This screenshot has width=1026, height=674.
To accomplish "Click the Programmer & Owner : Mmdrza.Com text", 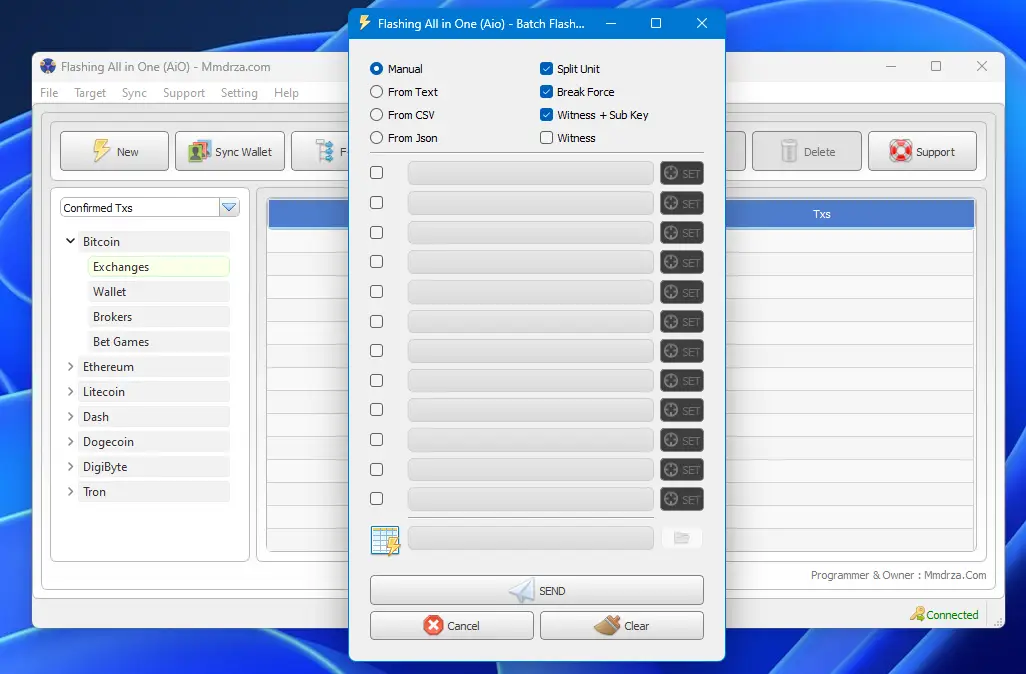I will pyautogui.click(x=898, y=575).
